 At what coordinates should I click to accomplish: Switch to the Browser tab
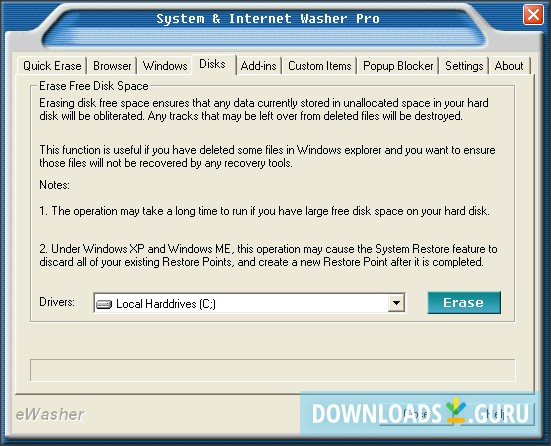(112, 66)
